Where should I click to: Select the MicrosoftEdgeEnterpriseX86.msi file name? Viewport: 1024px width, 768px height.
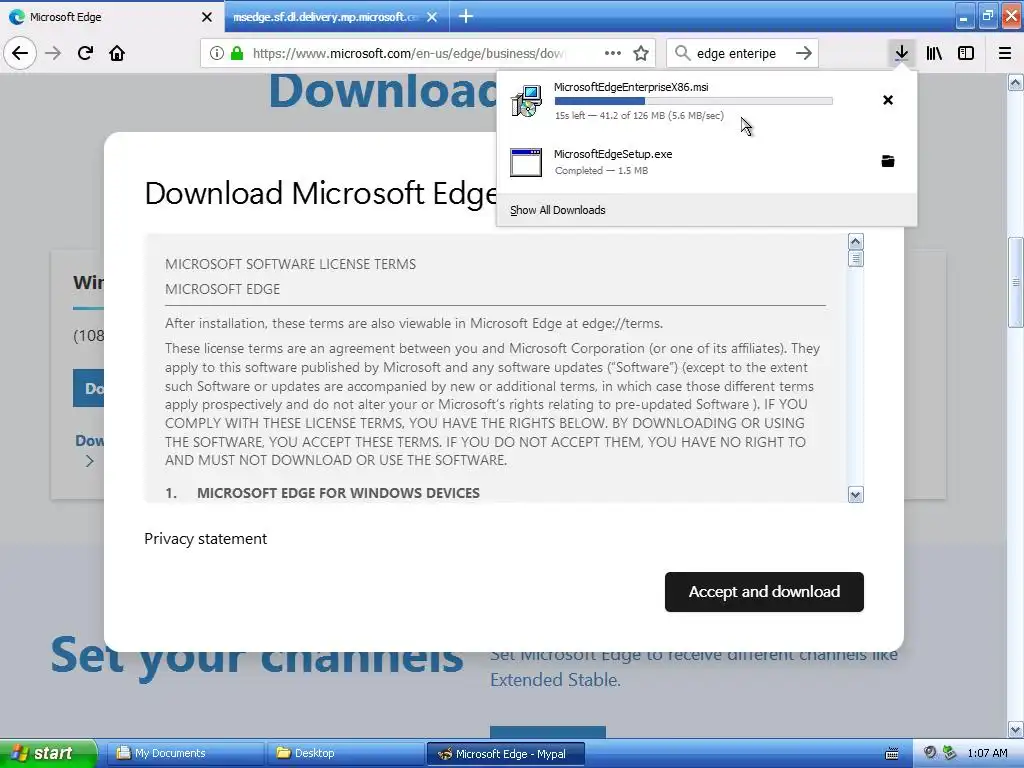[x=631, y=87]
